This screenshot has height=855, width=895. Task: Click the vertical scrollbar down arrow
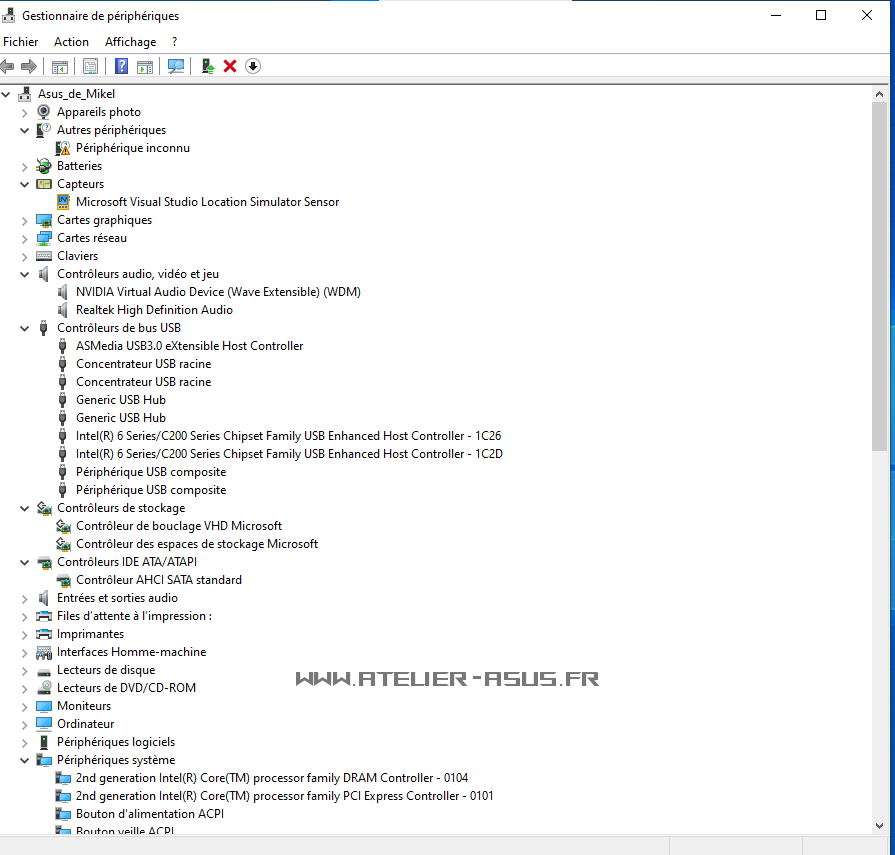point(879,825)
